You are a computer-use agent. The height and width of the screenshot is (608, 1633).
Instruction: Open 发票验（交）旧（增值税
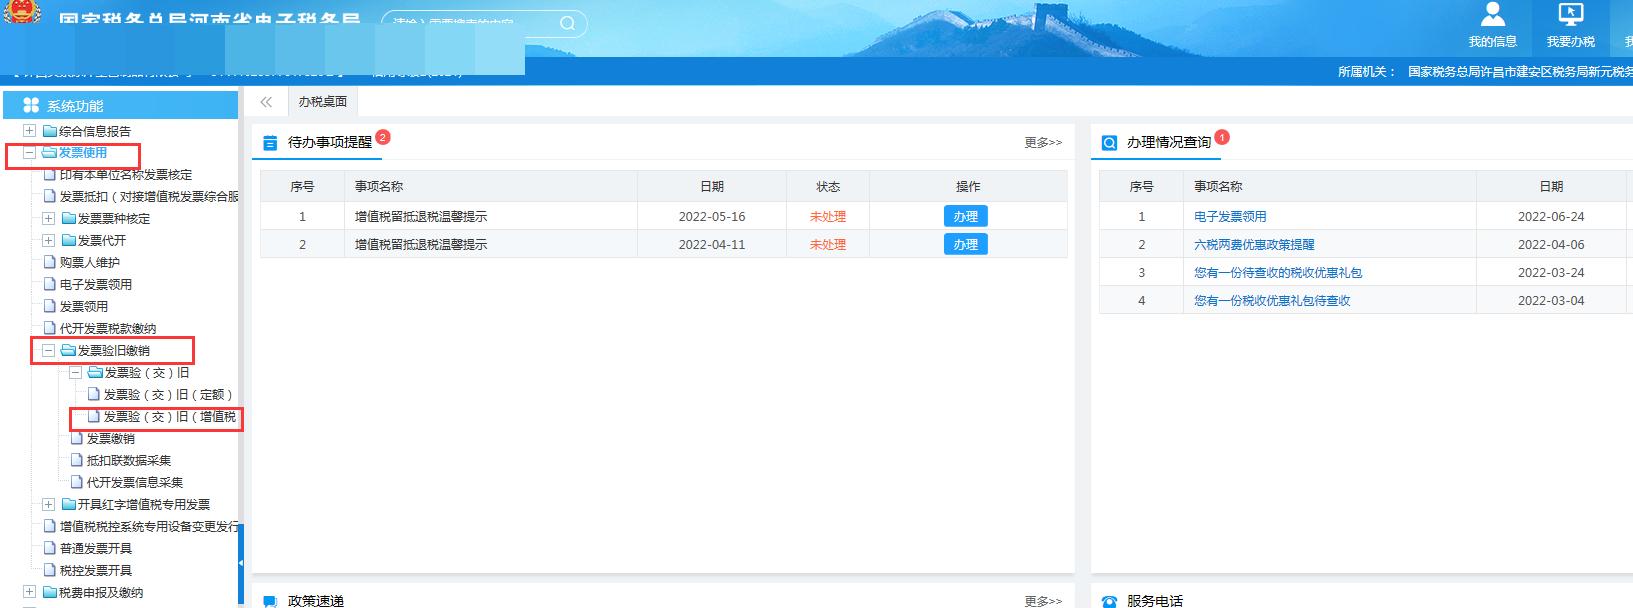tap(170, 417)
